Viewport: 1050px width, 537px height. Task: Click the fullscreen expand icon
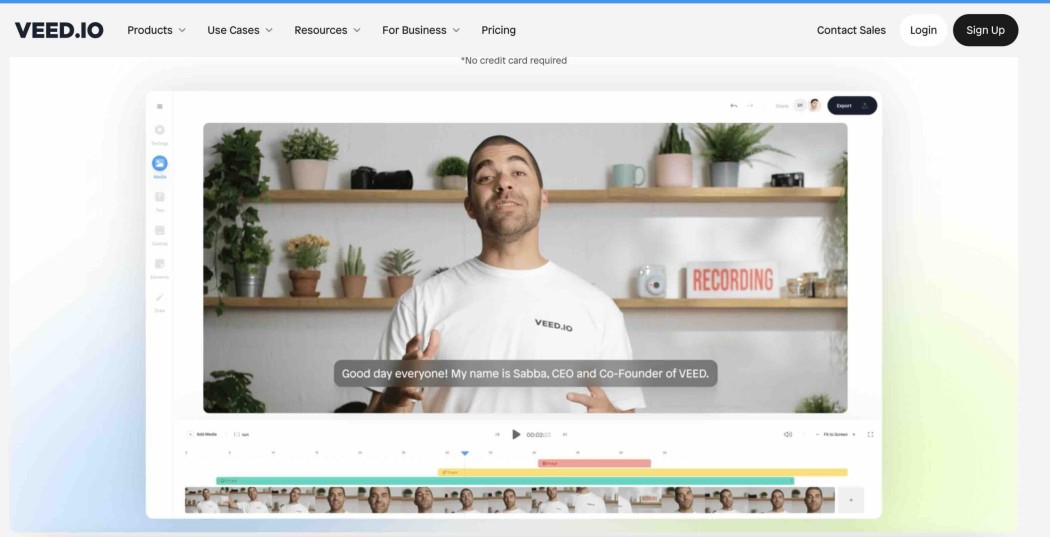coord(871,435)
